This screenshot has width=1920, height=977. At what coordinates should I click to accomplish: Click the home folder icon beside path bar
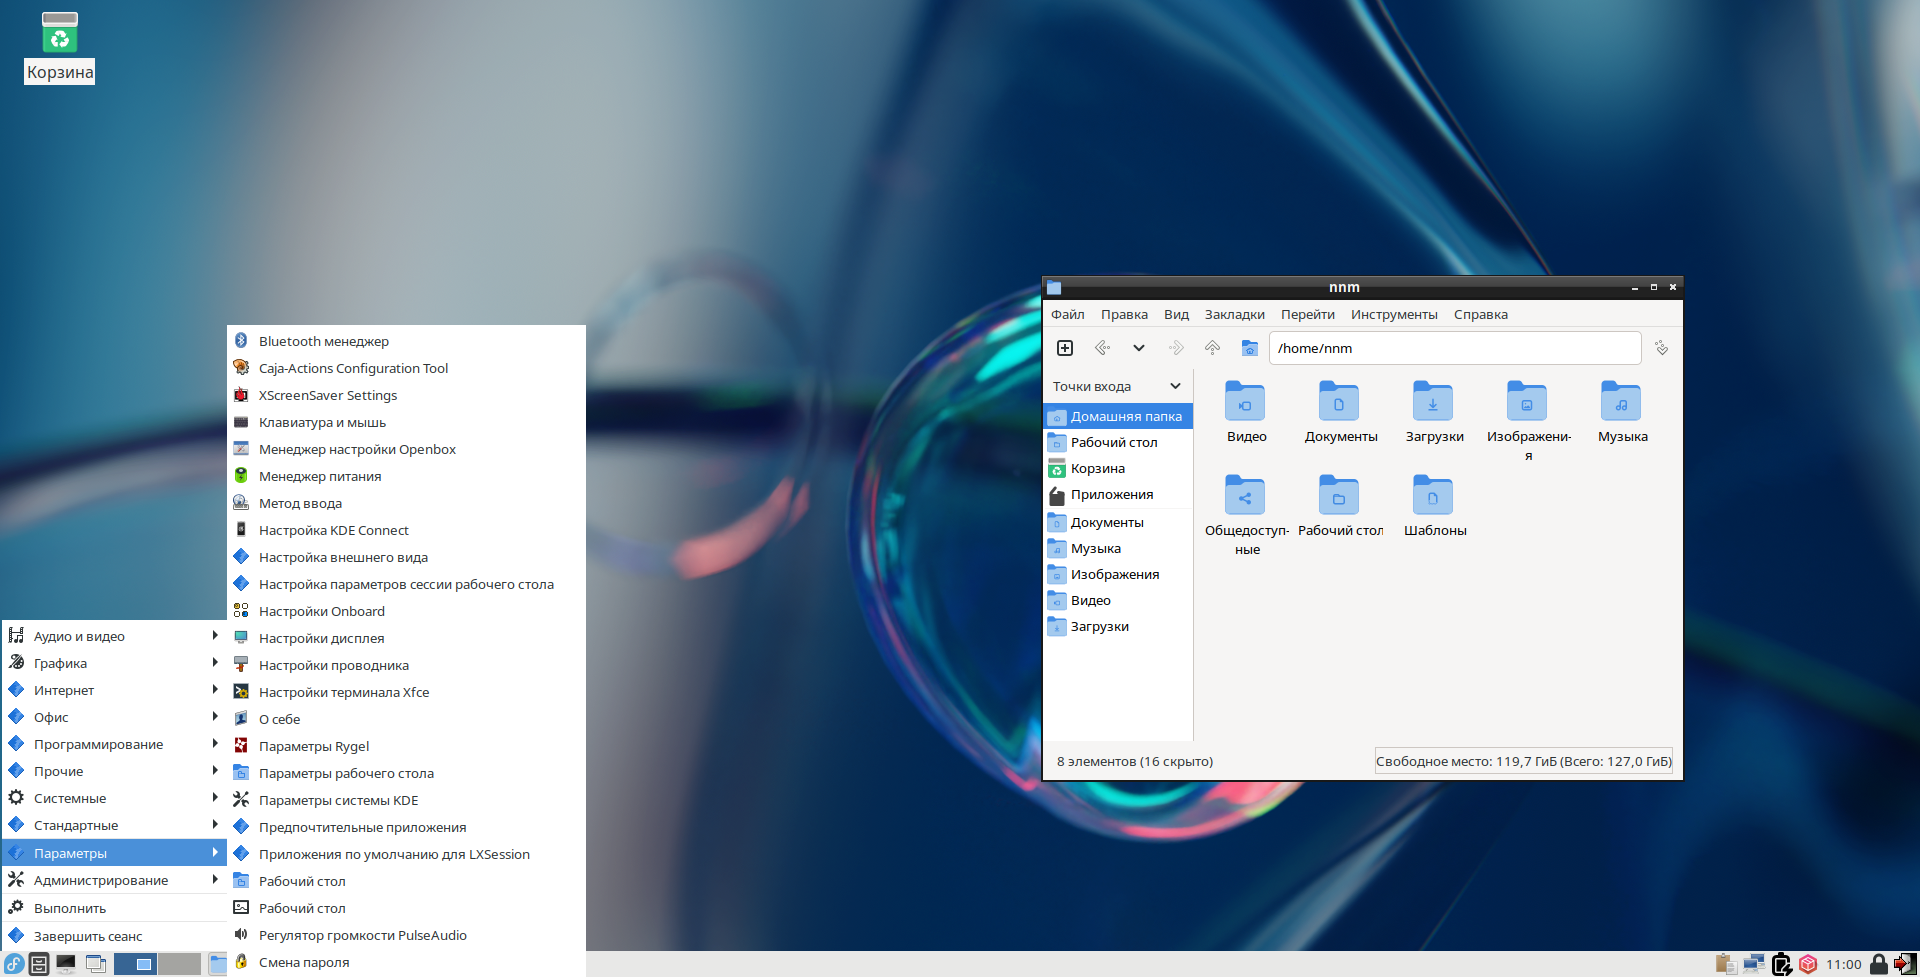[1249, 348]
